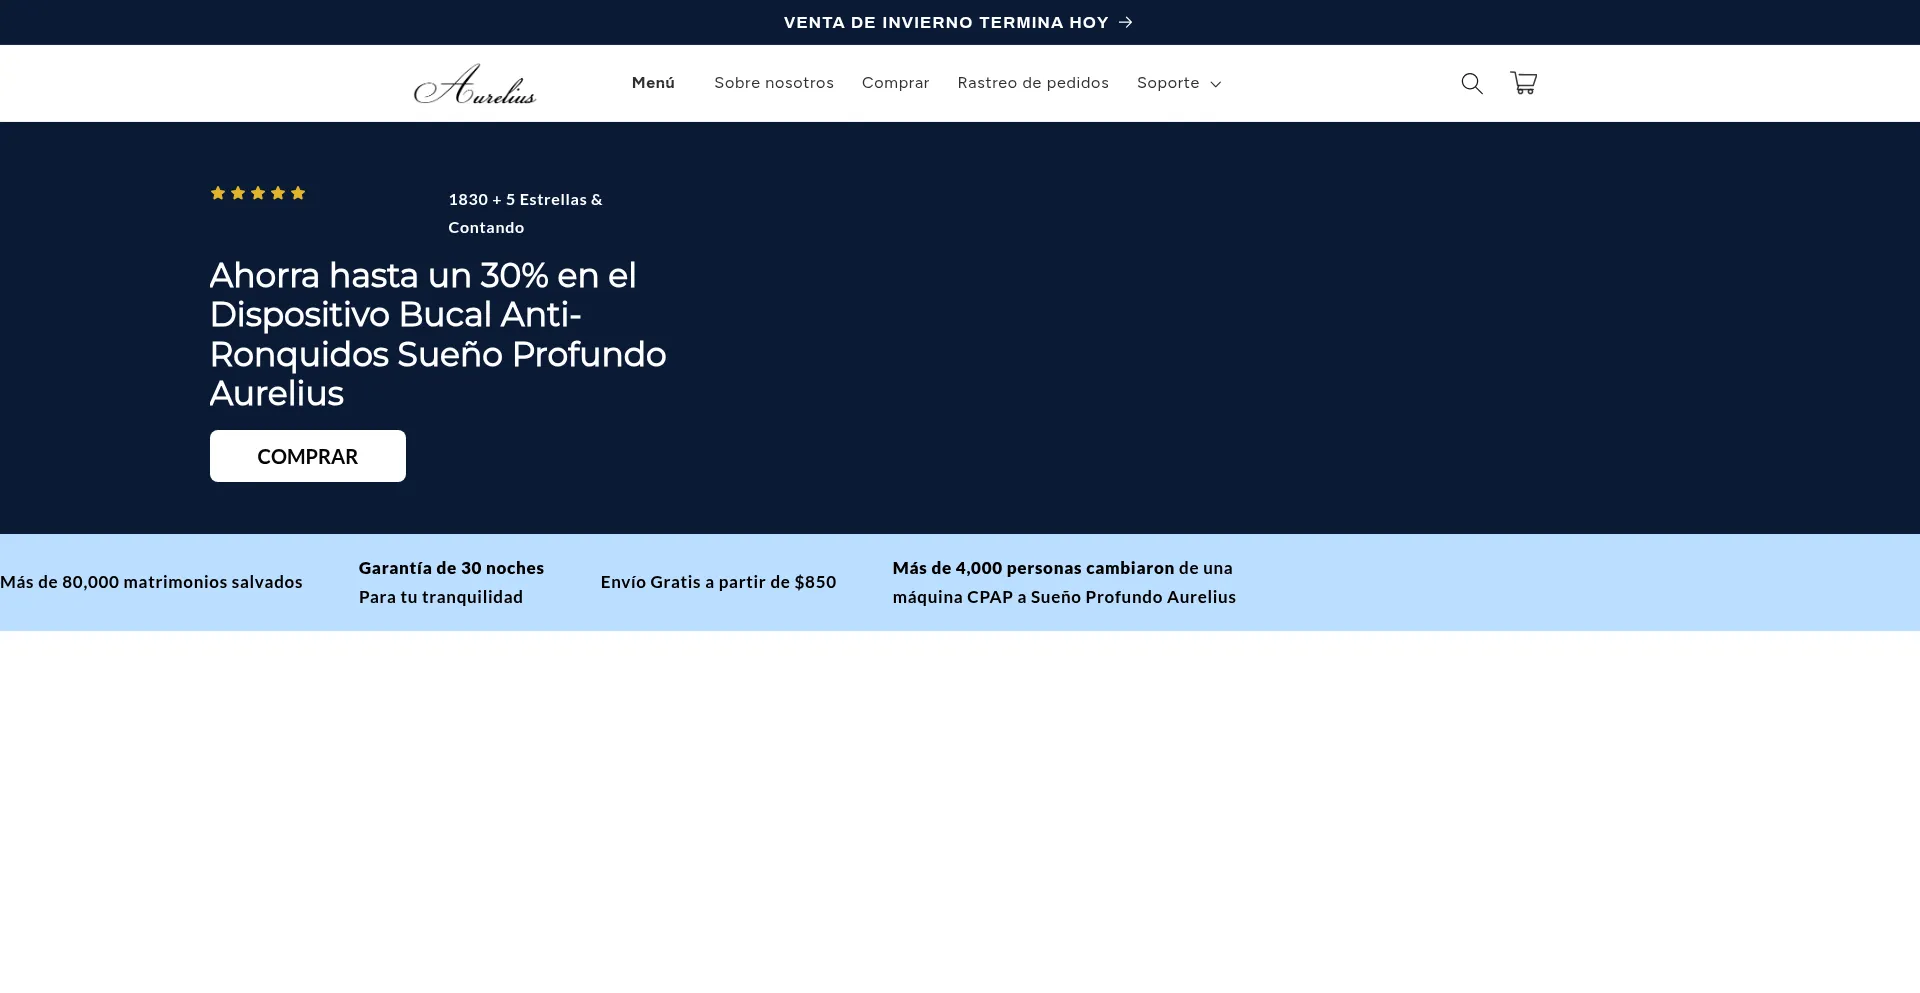Go to Sobre nosotros page
The width and height of the screenshot is (1920, 993).
[773, 83]
